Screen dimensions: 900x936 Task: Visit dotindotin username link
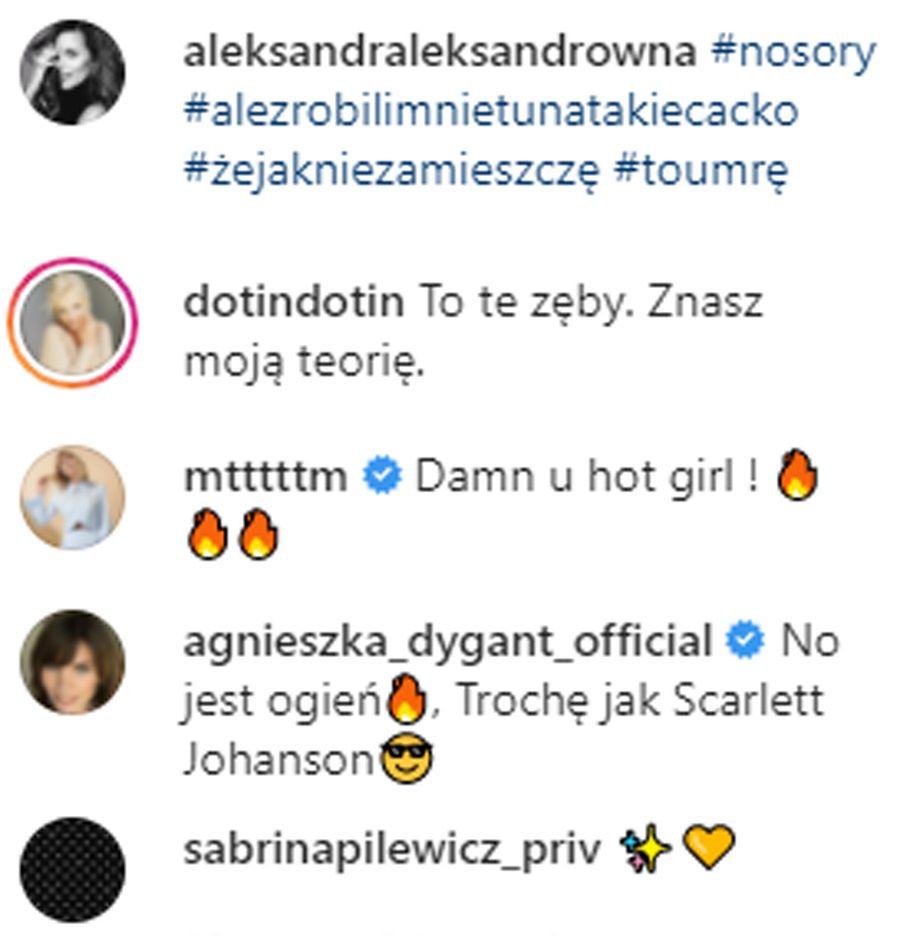point(294,301)
